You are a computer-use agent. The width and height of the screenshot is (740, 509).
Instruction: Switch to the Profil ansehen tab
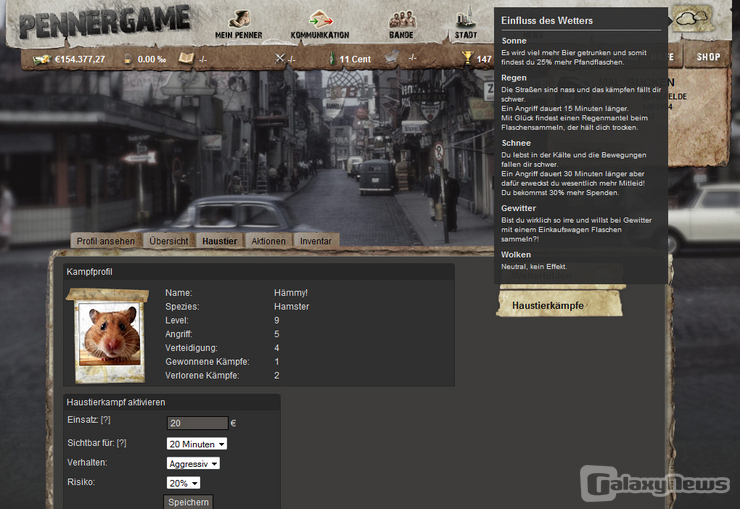[x=105, y=241]
